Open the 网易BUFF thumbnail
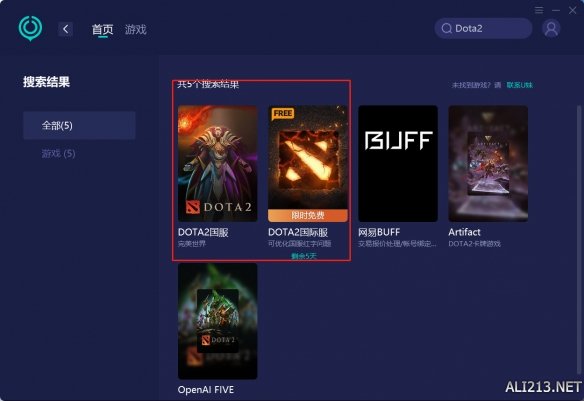 (398, 163)
